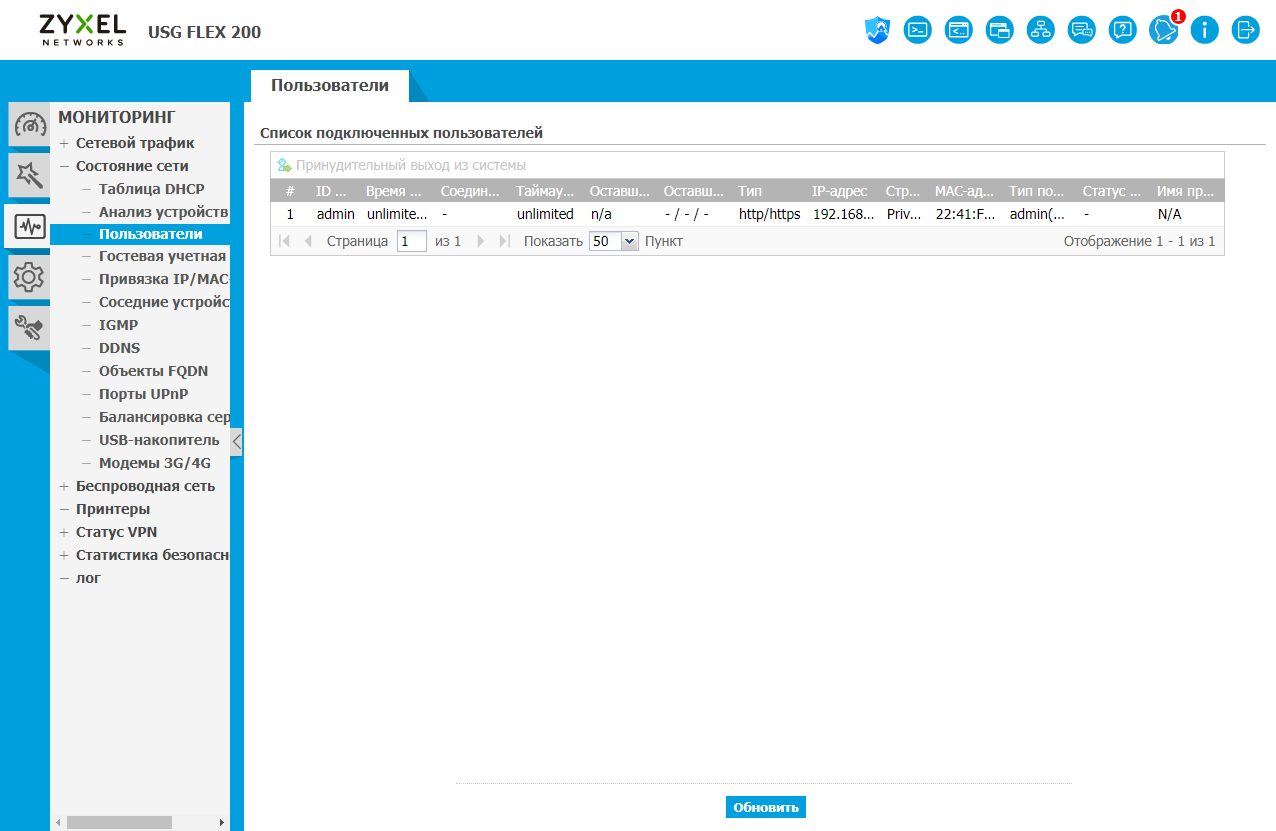Go to last page of user list
The width and height of the screenshot is (1276, 831).
(x=505, y=241)
